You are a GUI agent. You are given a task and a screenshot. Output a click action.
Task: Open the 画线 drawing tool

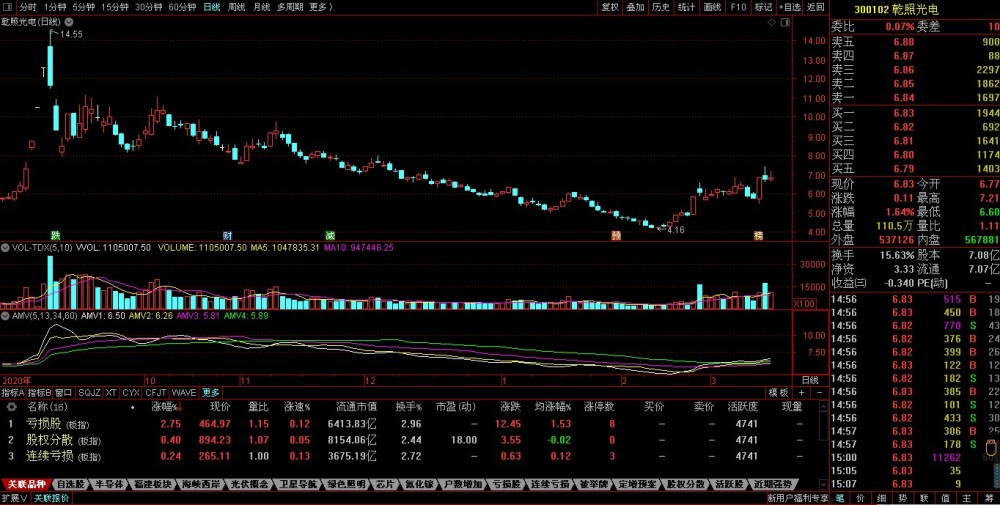712,7
